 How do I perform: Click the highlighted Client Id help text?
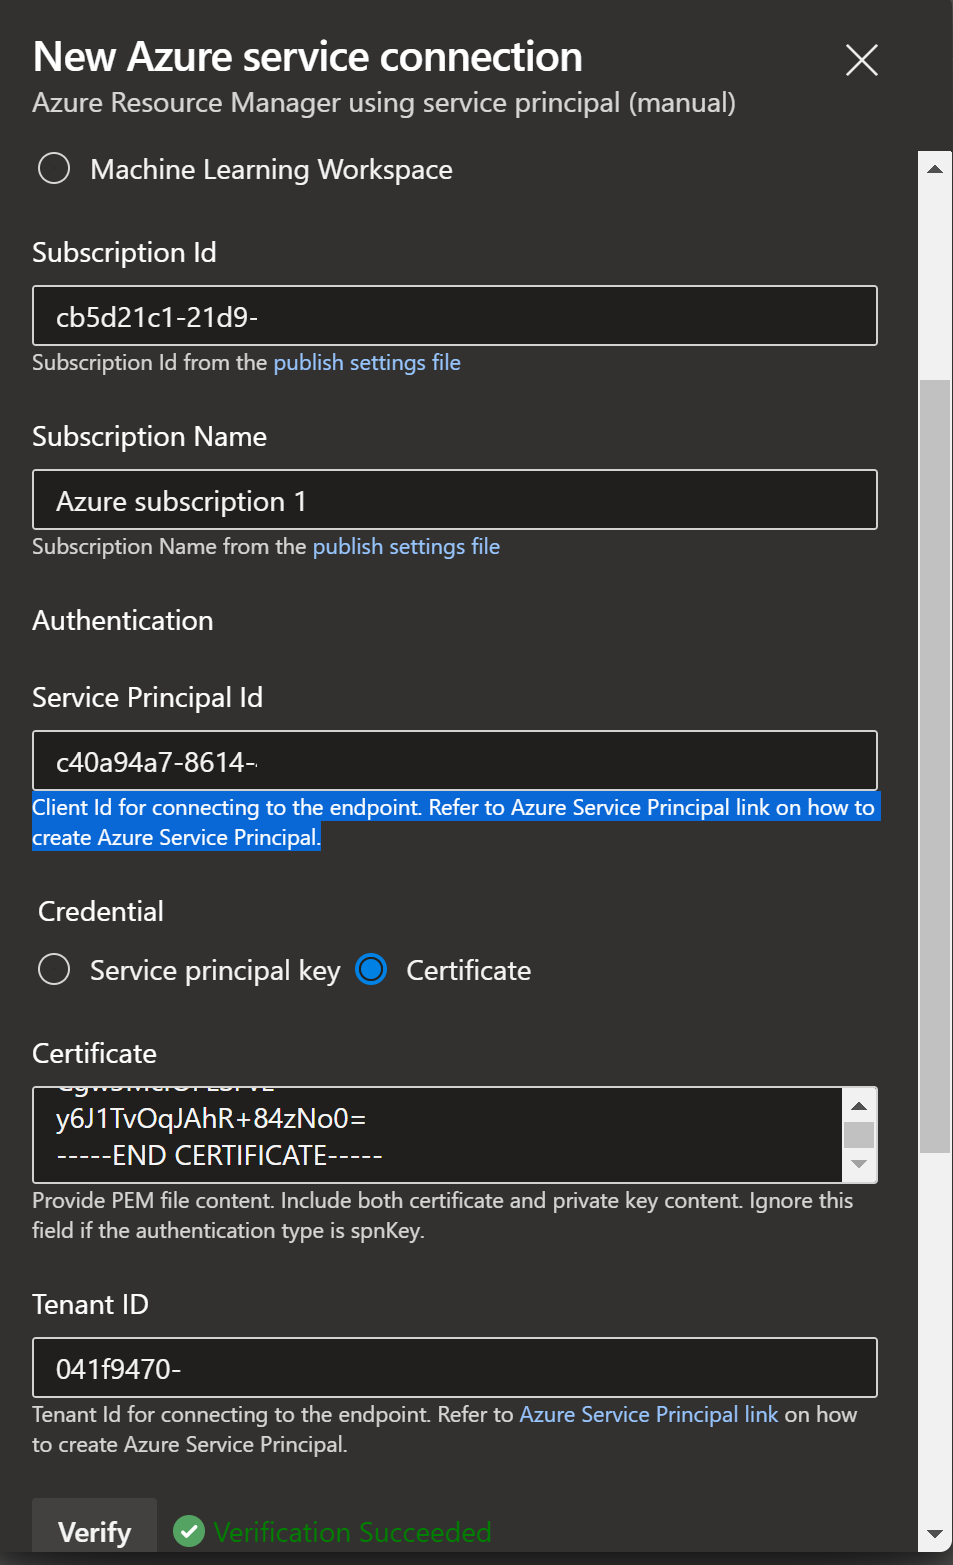(x=455, y=822)
